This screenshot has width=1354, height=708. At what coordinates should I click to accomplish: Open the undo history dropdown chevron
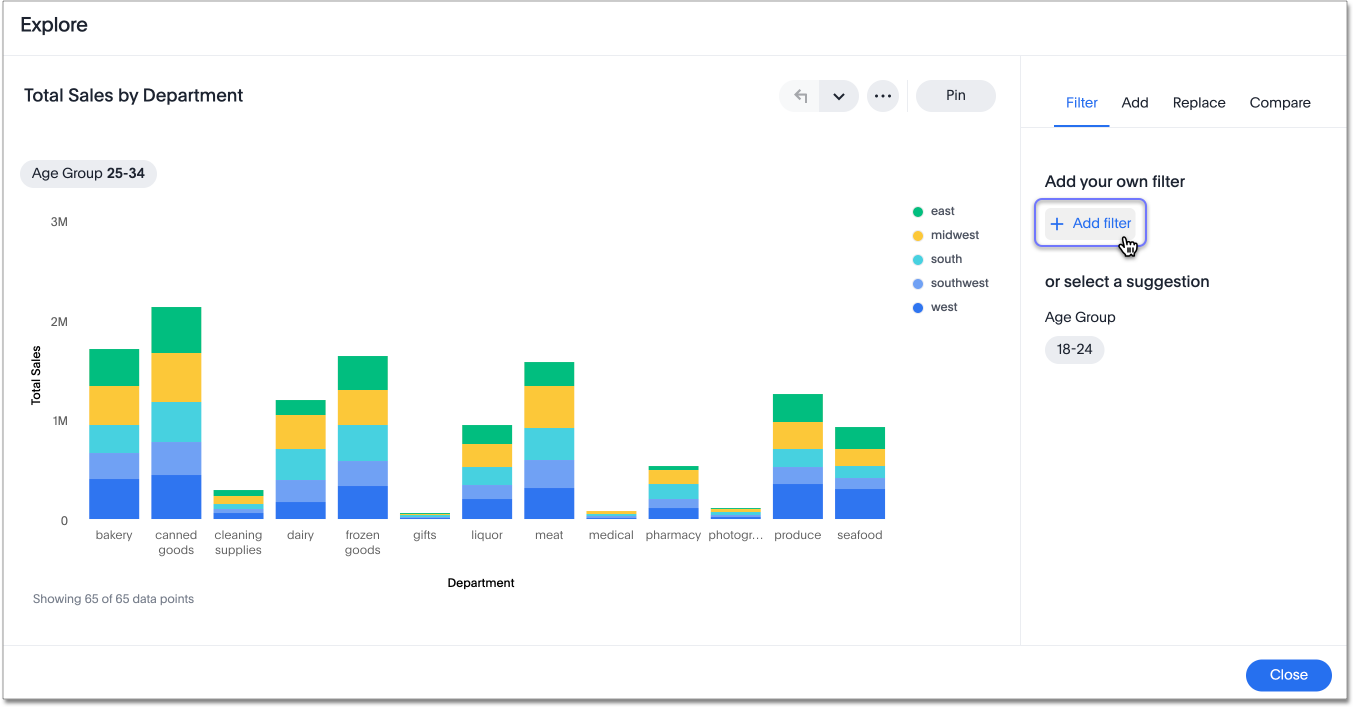[839, 96]
